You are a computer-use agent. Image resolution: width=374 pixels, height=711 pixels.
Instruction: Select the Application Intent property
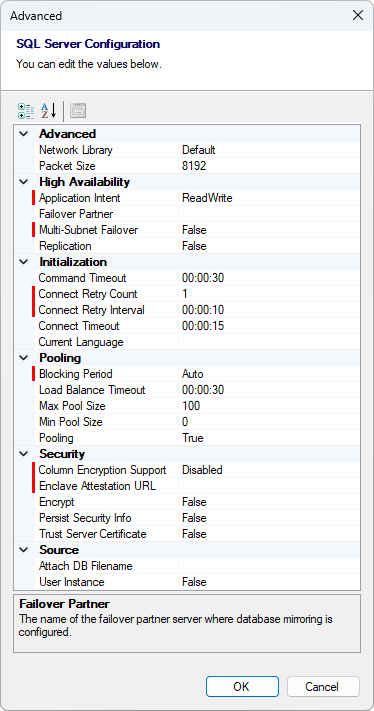click(80, 198)
